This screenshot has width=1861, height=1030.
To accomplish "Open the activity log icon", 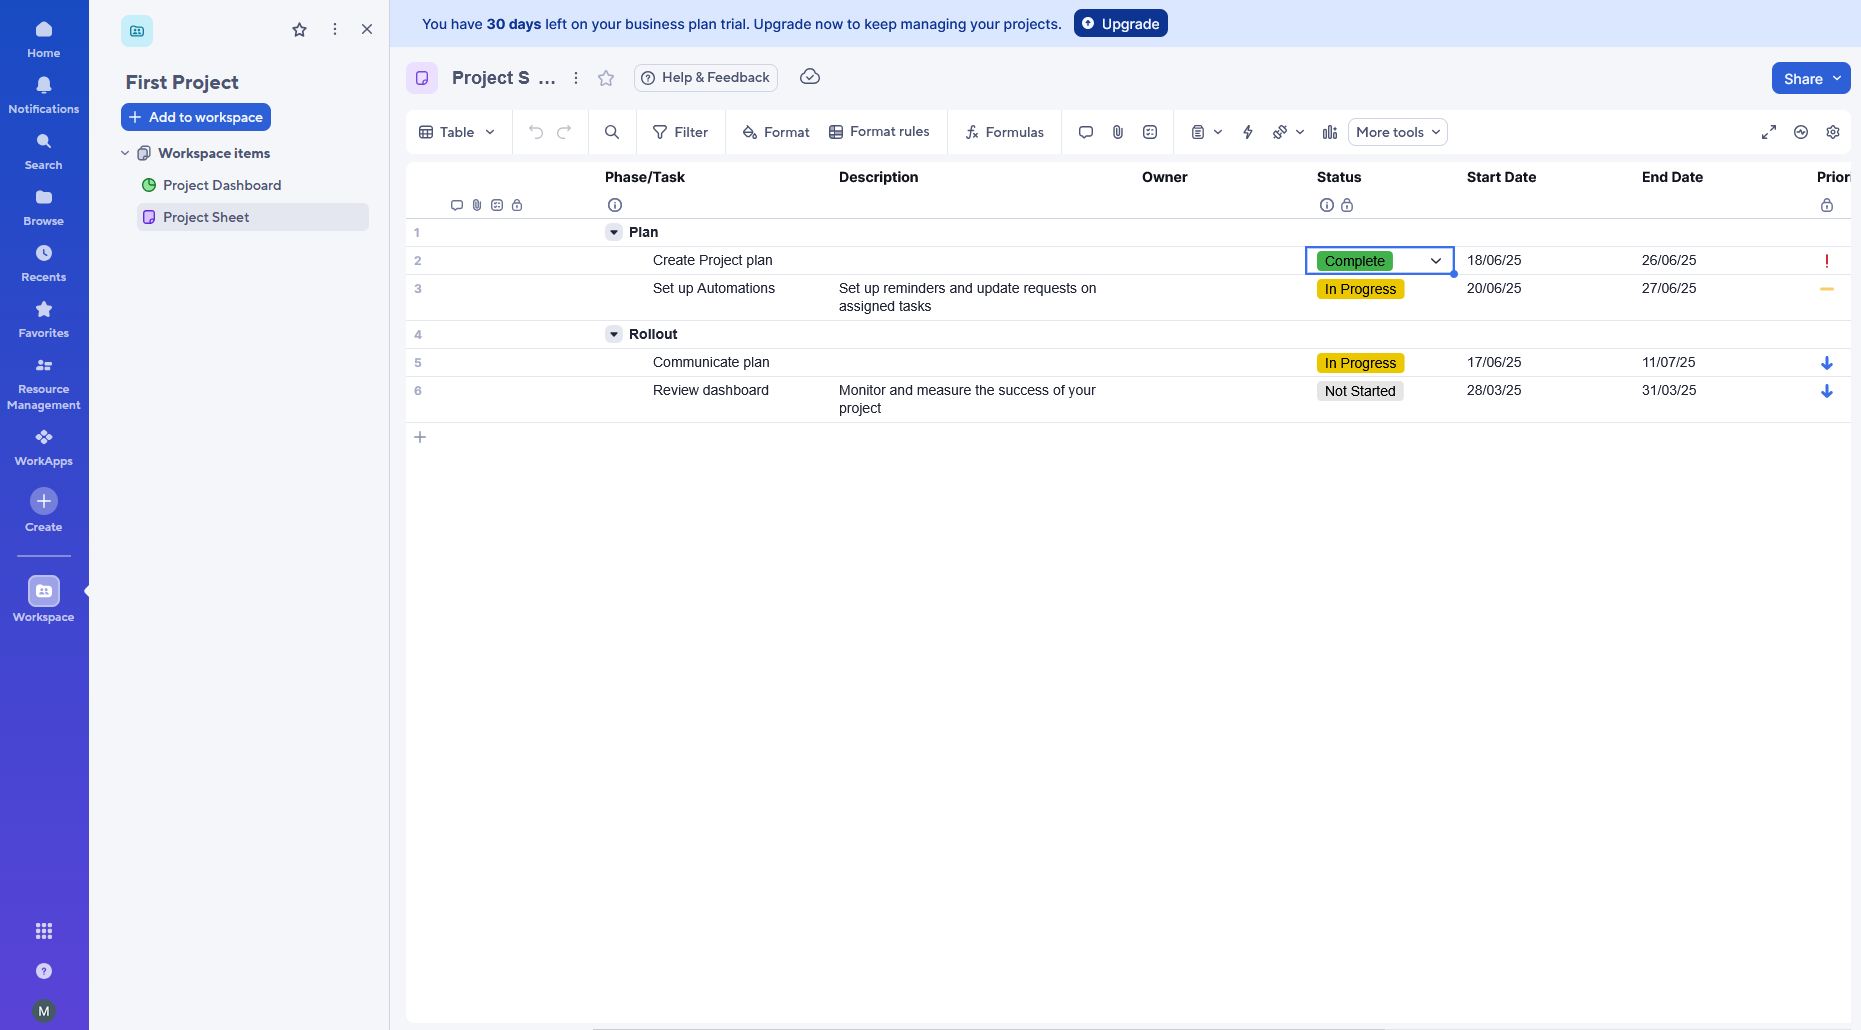I will (x=1801, y=131).
